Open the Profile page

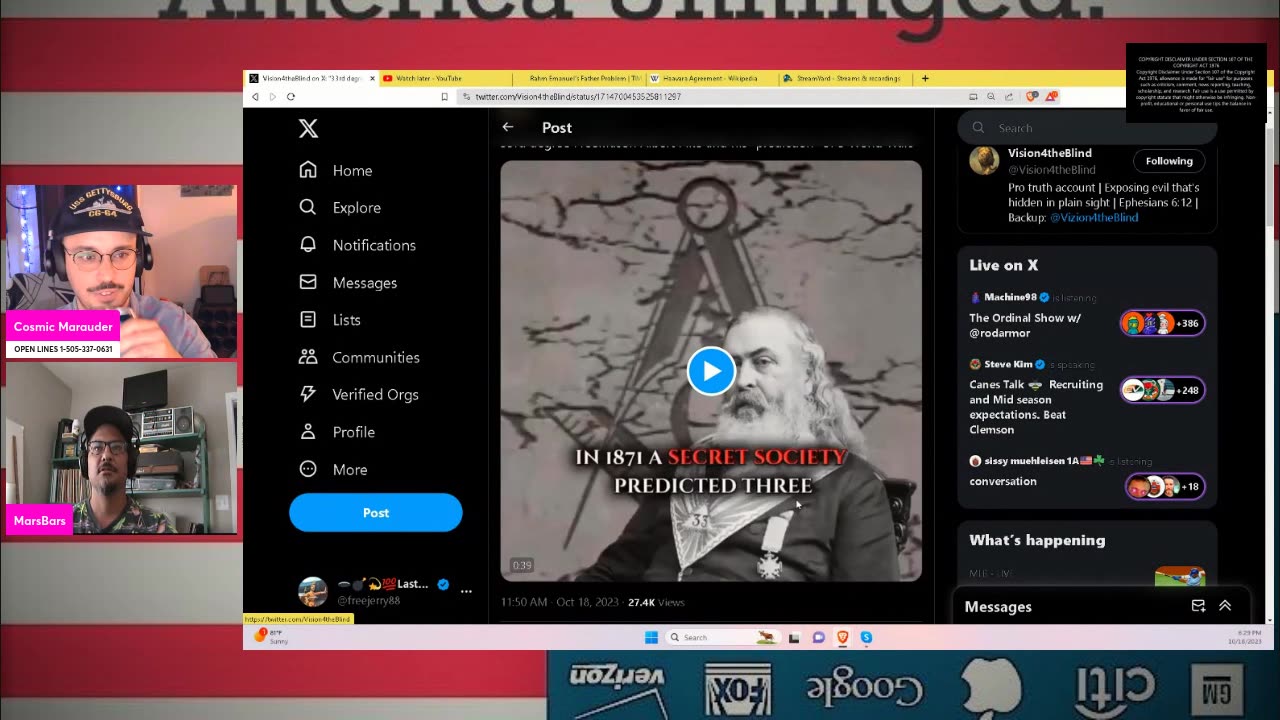(337, 432)
